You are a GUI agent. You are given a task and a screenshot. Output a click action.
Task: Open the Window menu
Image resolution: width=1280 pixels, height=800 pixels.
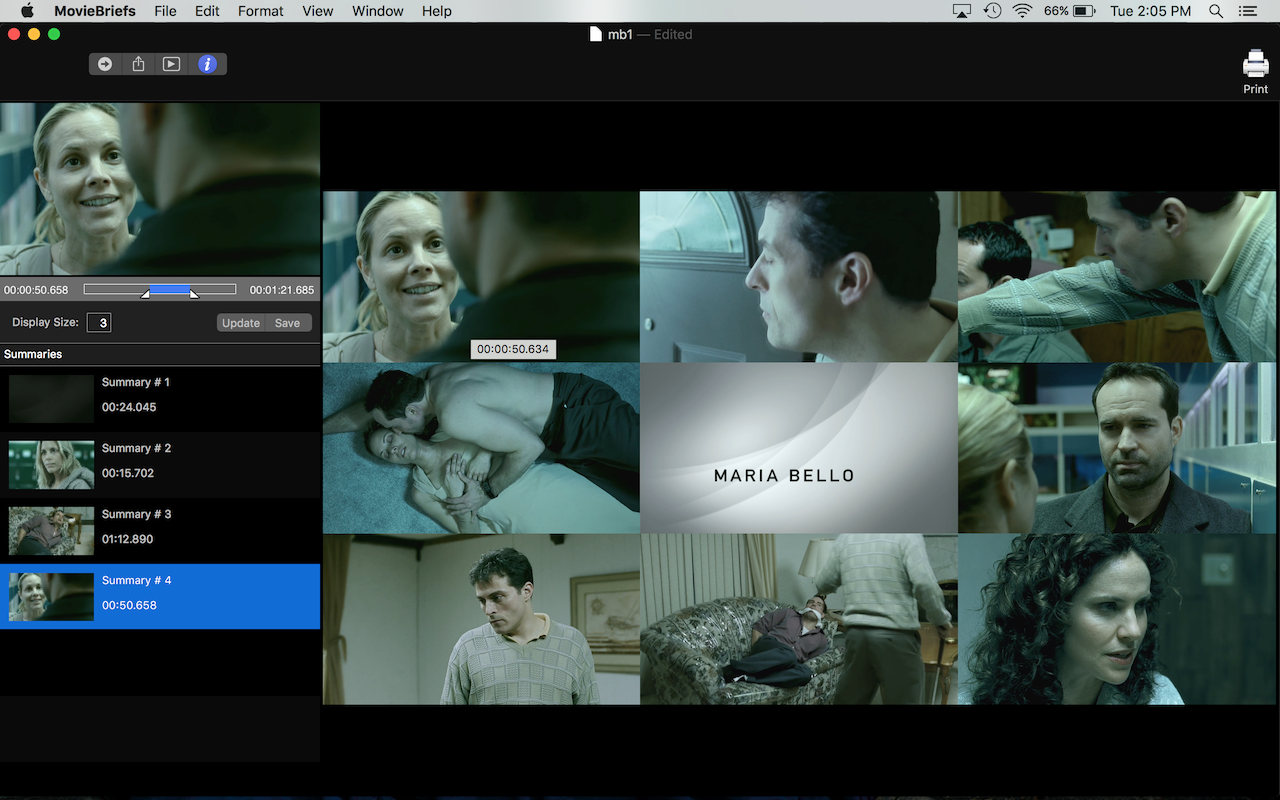pos(378,11)
